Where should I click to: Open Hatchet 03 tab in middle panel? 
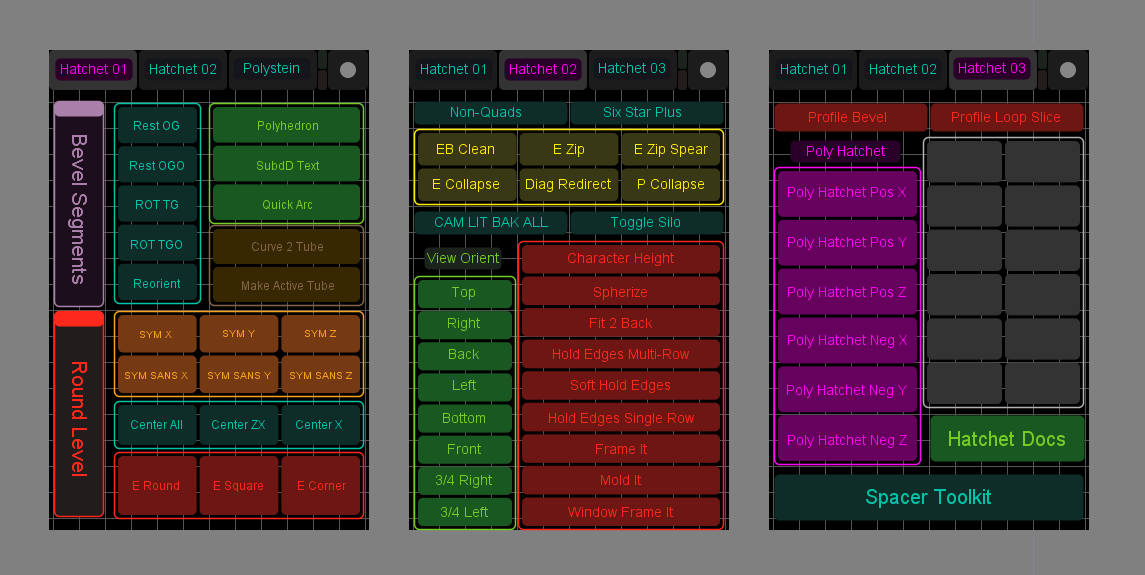632,69
